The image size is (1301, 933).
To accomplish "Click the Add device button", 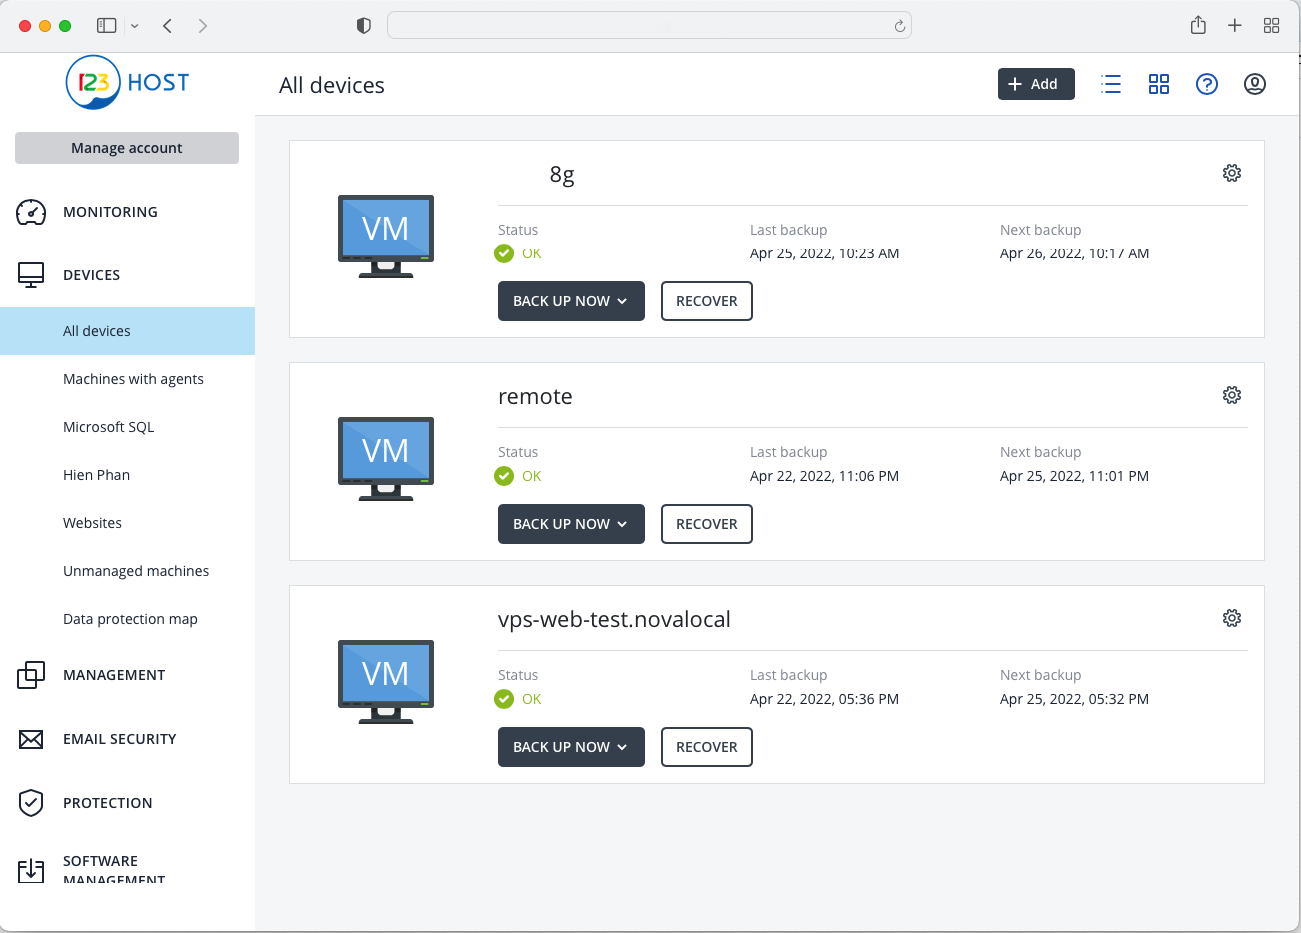I will click(1035, 84).
